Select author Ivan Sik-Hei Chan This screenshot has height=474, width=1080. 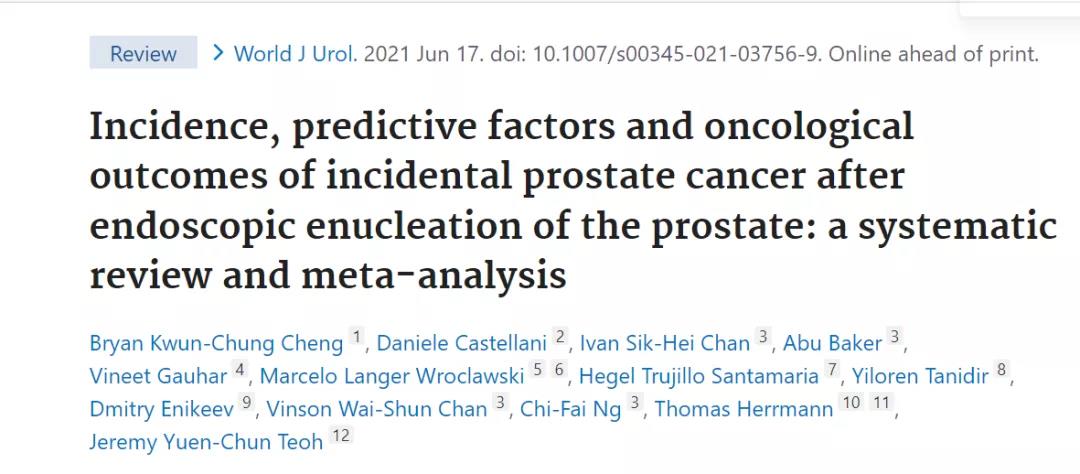667,344
